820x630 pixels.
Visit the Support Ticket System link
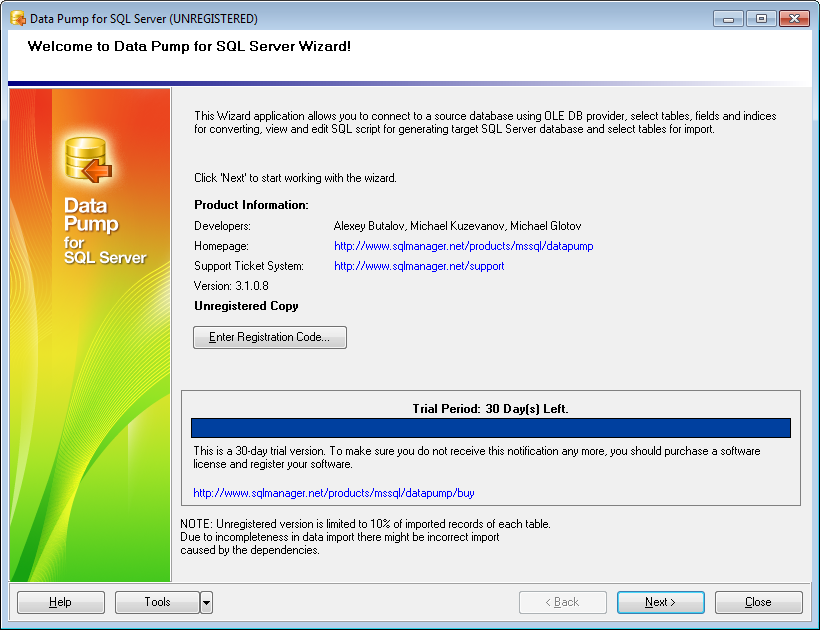coord(419,266)
